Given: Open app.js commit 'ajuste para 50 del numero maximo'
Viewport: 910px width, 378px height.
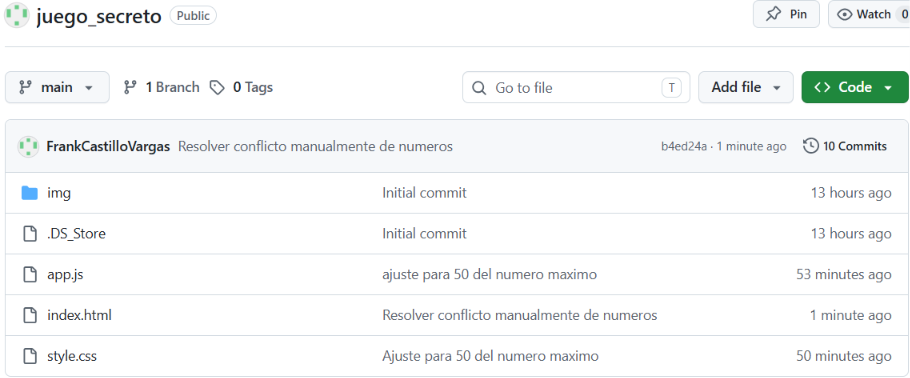Looking at the screenshot, I should click(489, 274).
